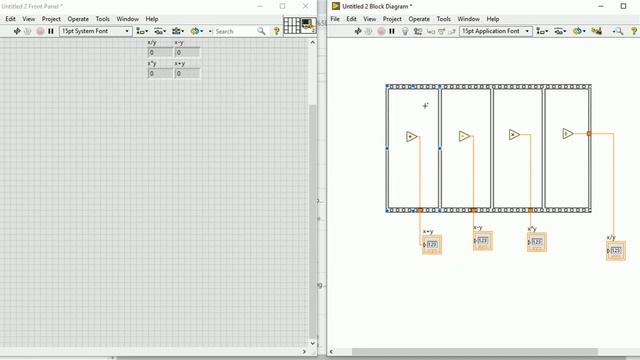Click Front Panel vertical scrollbar thumb
640x360 pixels.
tap(313, 220)
